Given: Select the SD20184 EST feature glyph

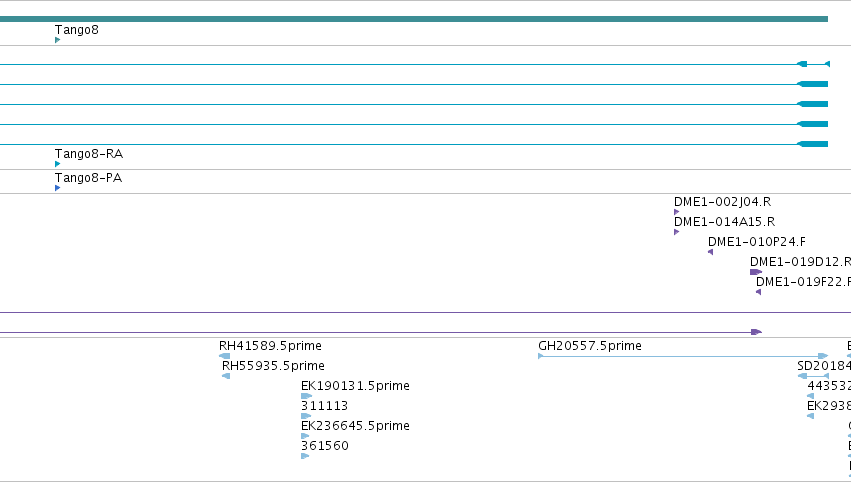Looking at the screenshot, I should click(x=813, y=376).
